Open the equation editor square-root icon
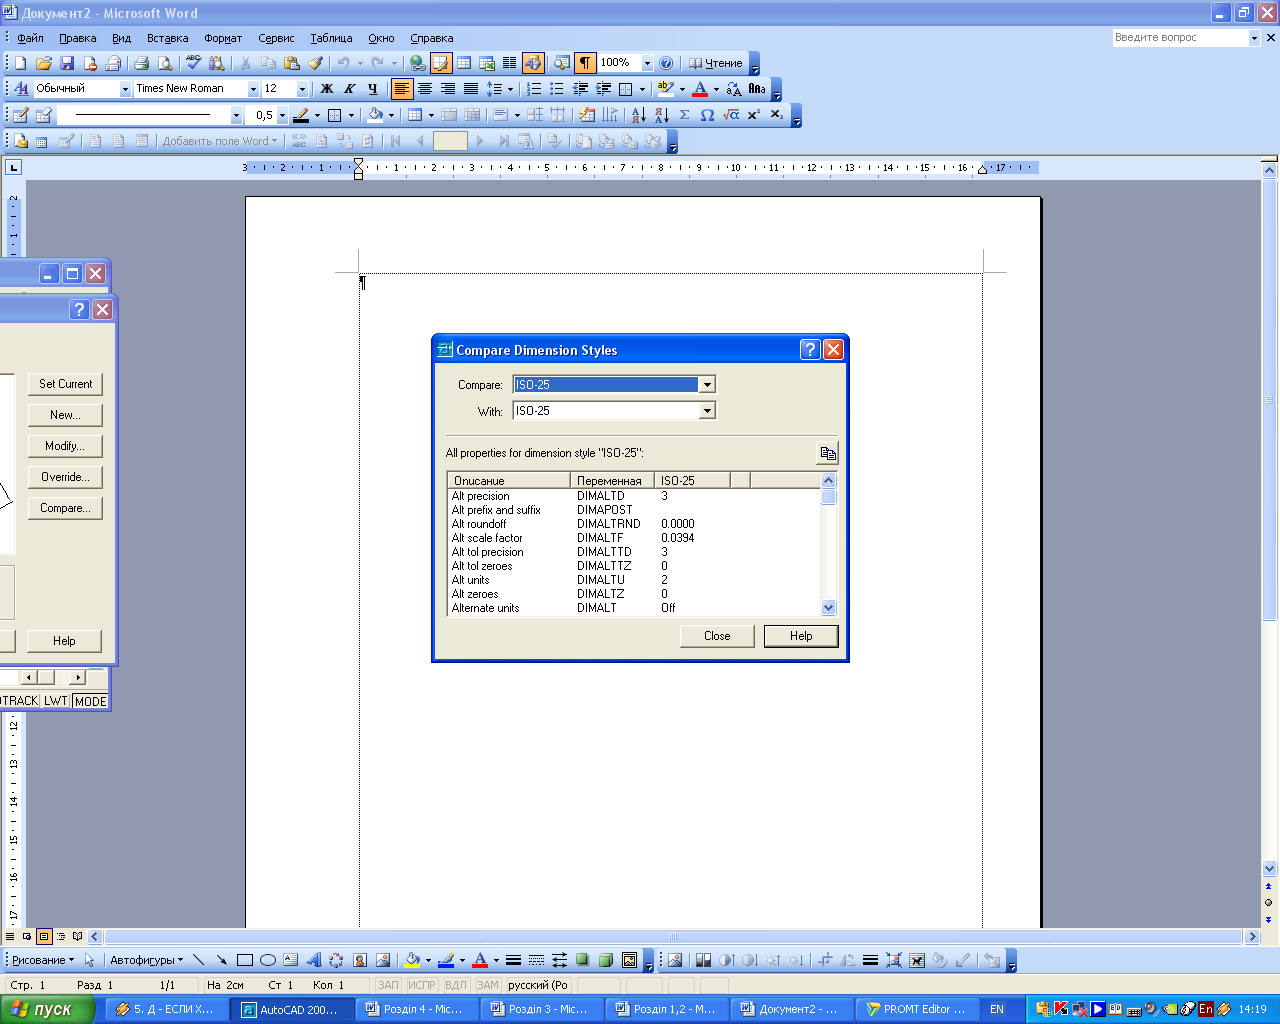 [x=731, y=115]
